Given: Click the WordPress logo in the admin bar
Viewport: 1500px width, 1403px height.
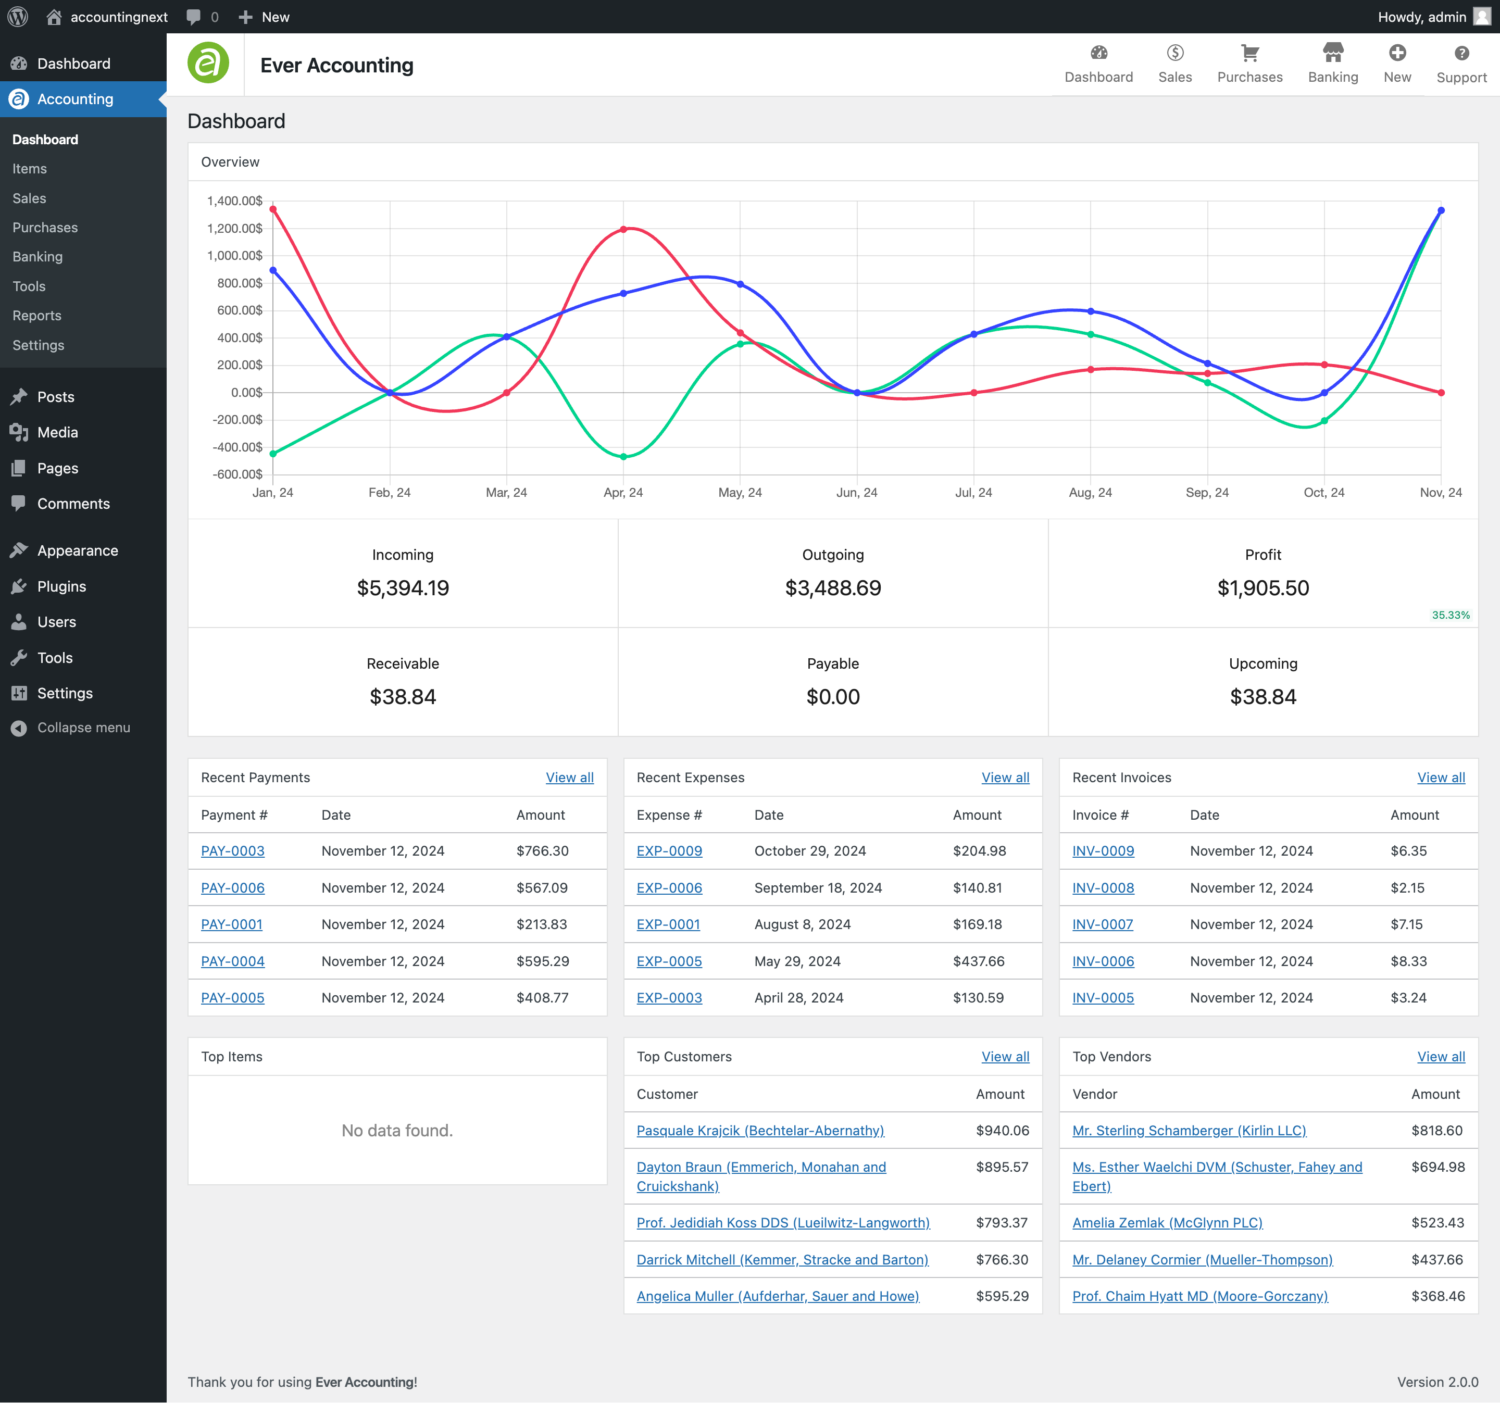Looking at the screenshot, I should [x=17, y=16].
